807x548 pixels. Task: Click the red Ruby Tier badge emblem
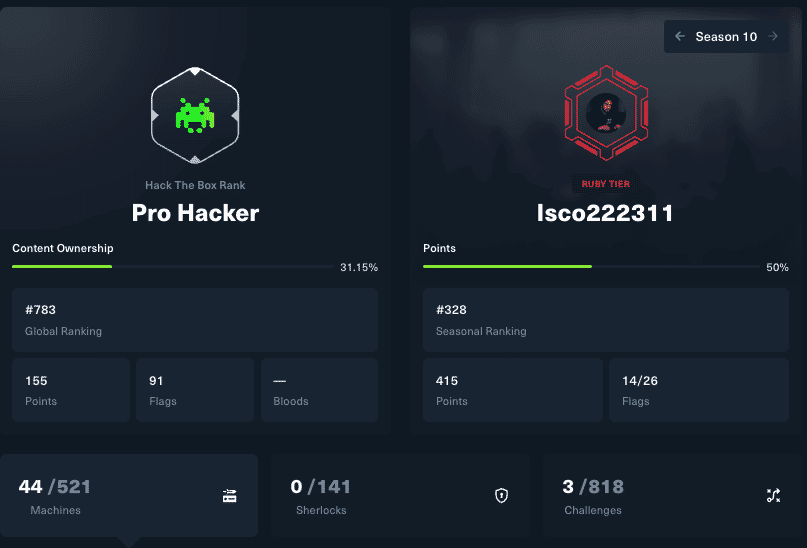point(606,113)
